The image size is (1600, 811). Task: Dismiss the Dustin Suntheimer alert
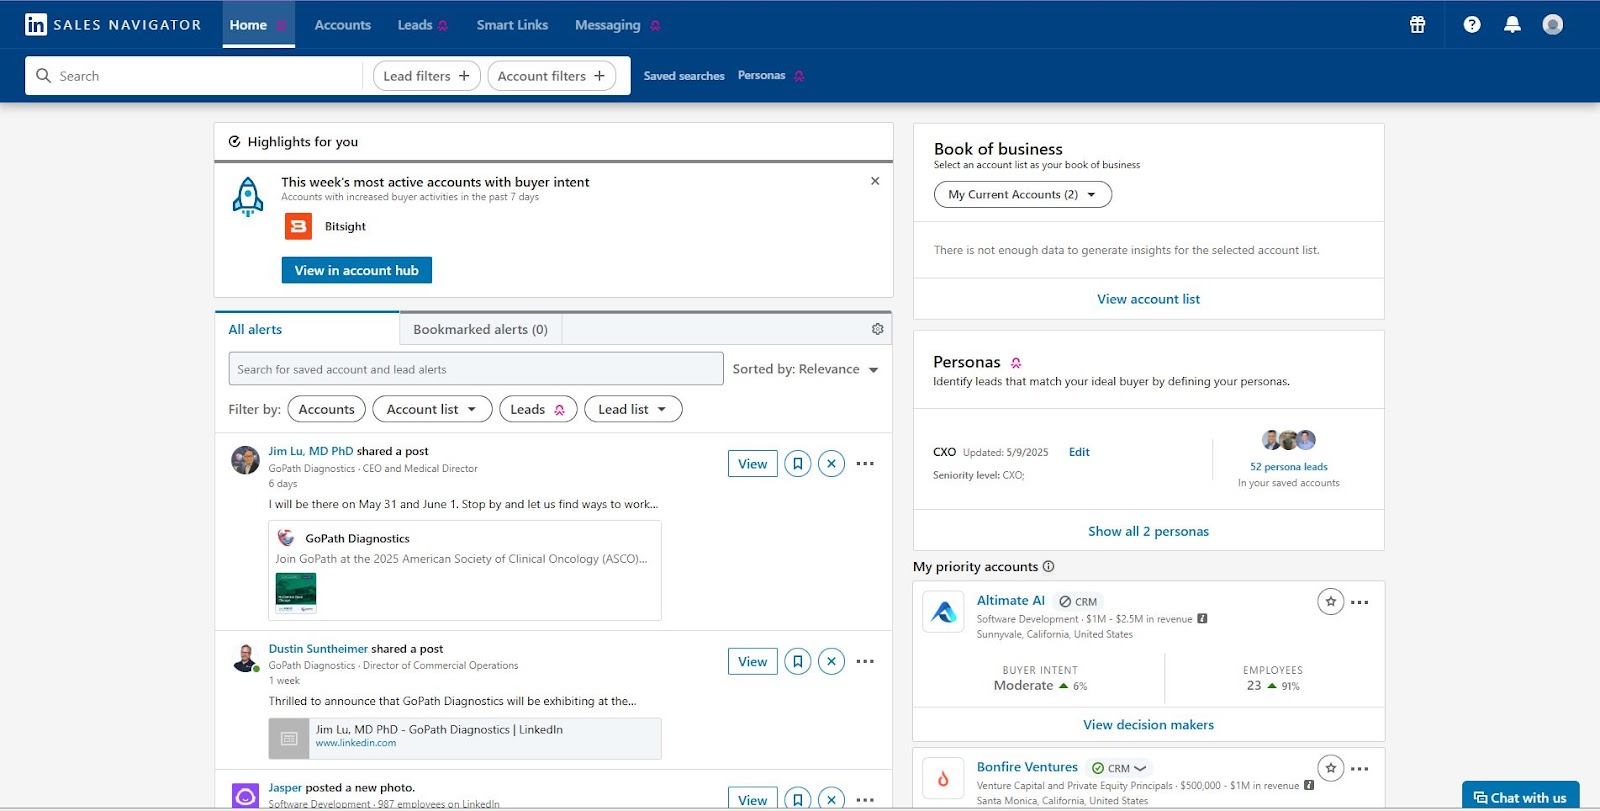click(831, 661)
